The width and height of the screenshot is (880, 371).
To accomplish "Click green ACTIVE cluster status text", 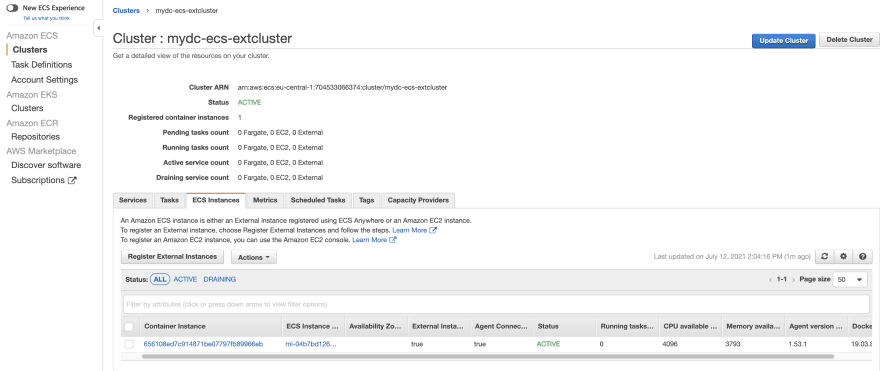I will point(249,103).
